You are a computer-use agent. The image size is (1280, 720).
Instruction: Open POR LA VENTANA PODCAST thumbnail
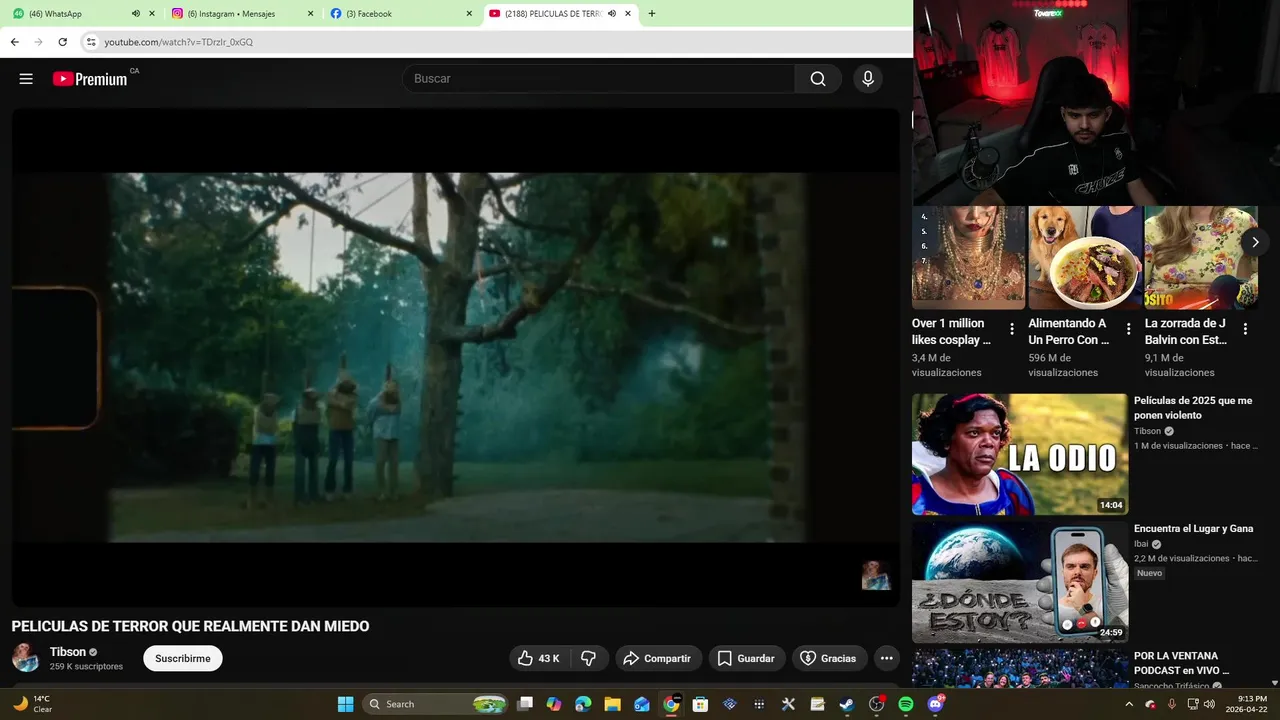1019,668
